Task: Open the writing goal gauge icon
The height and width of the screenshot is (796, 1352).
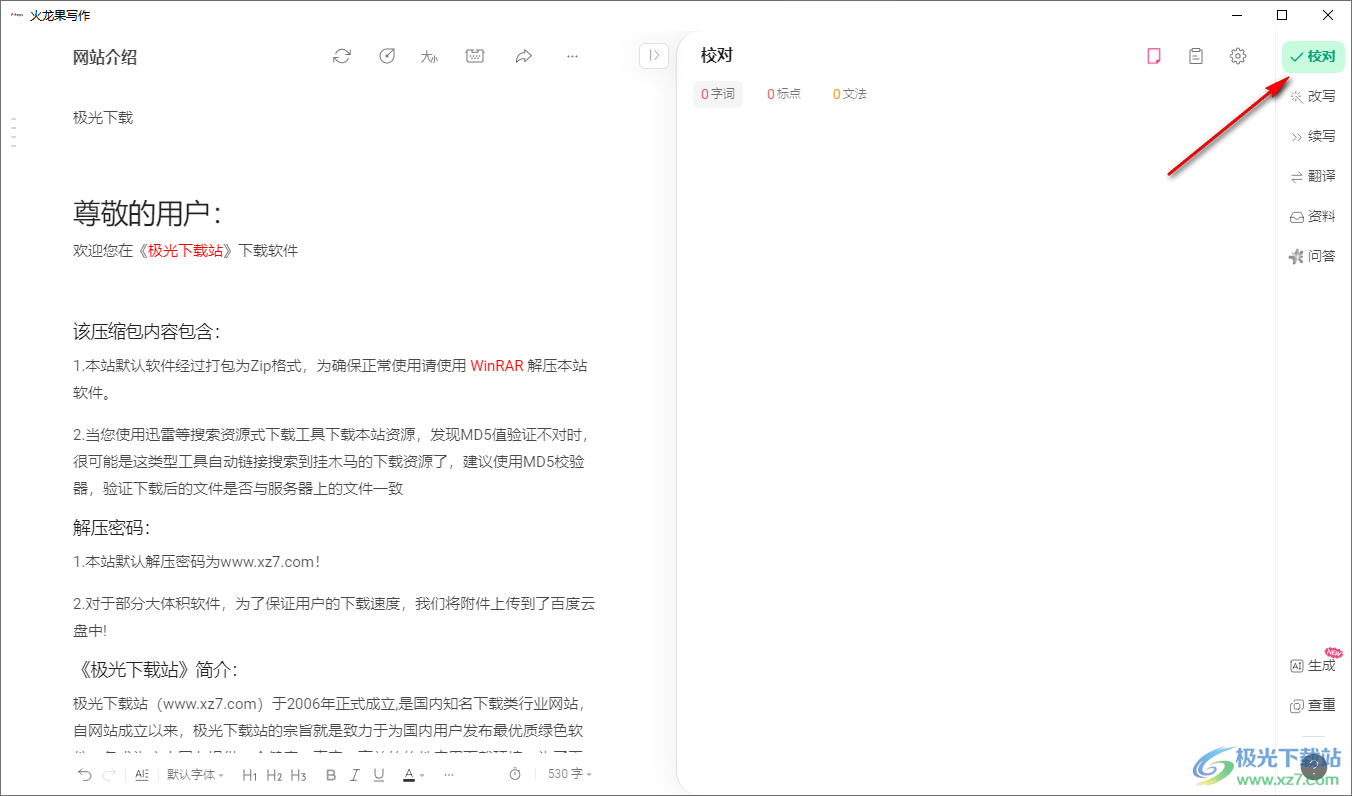Action: pos(387,56)
